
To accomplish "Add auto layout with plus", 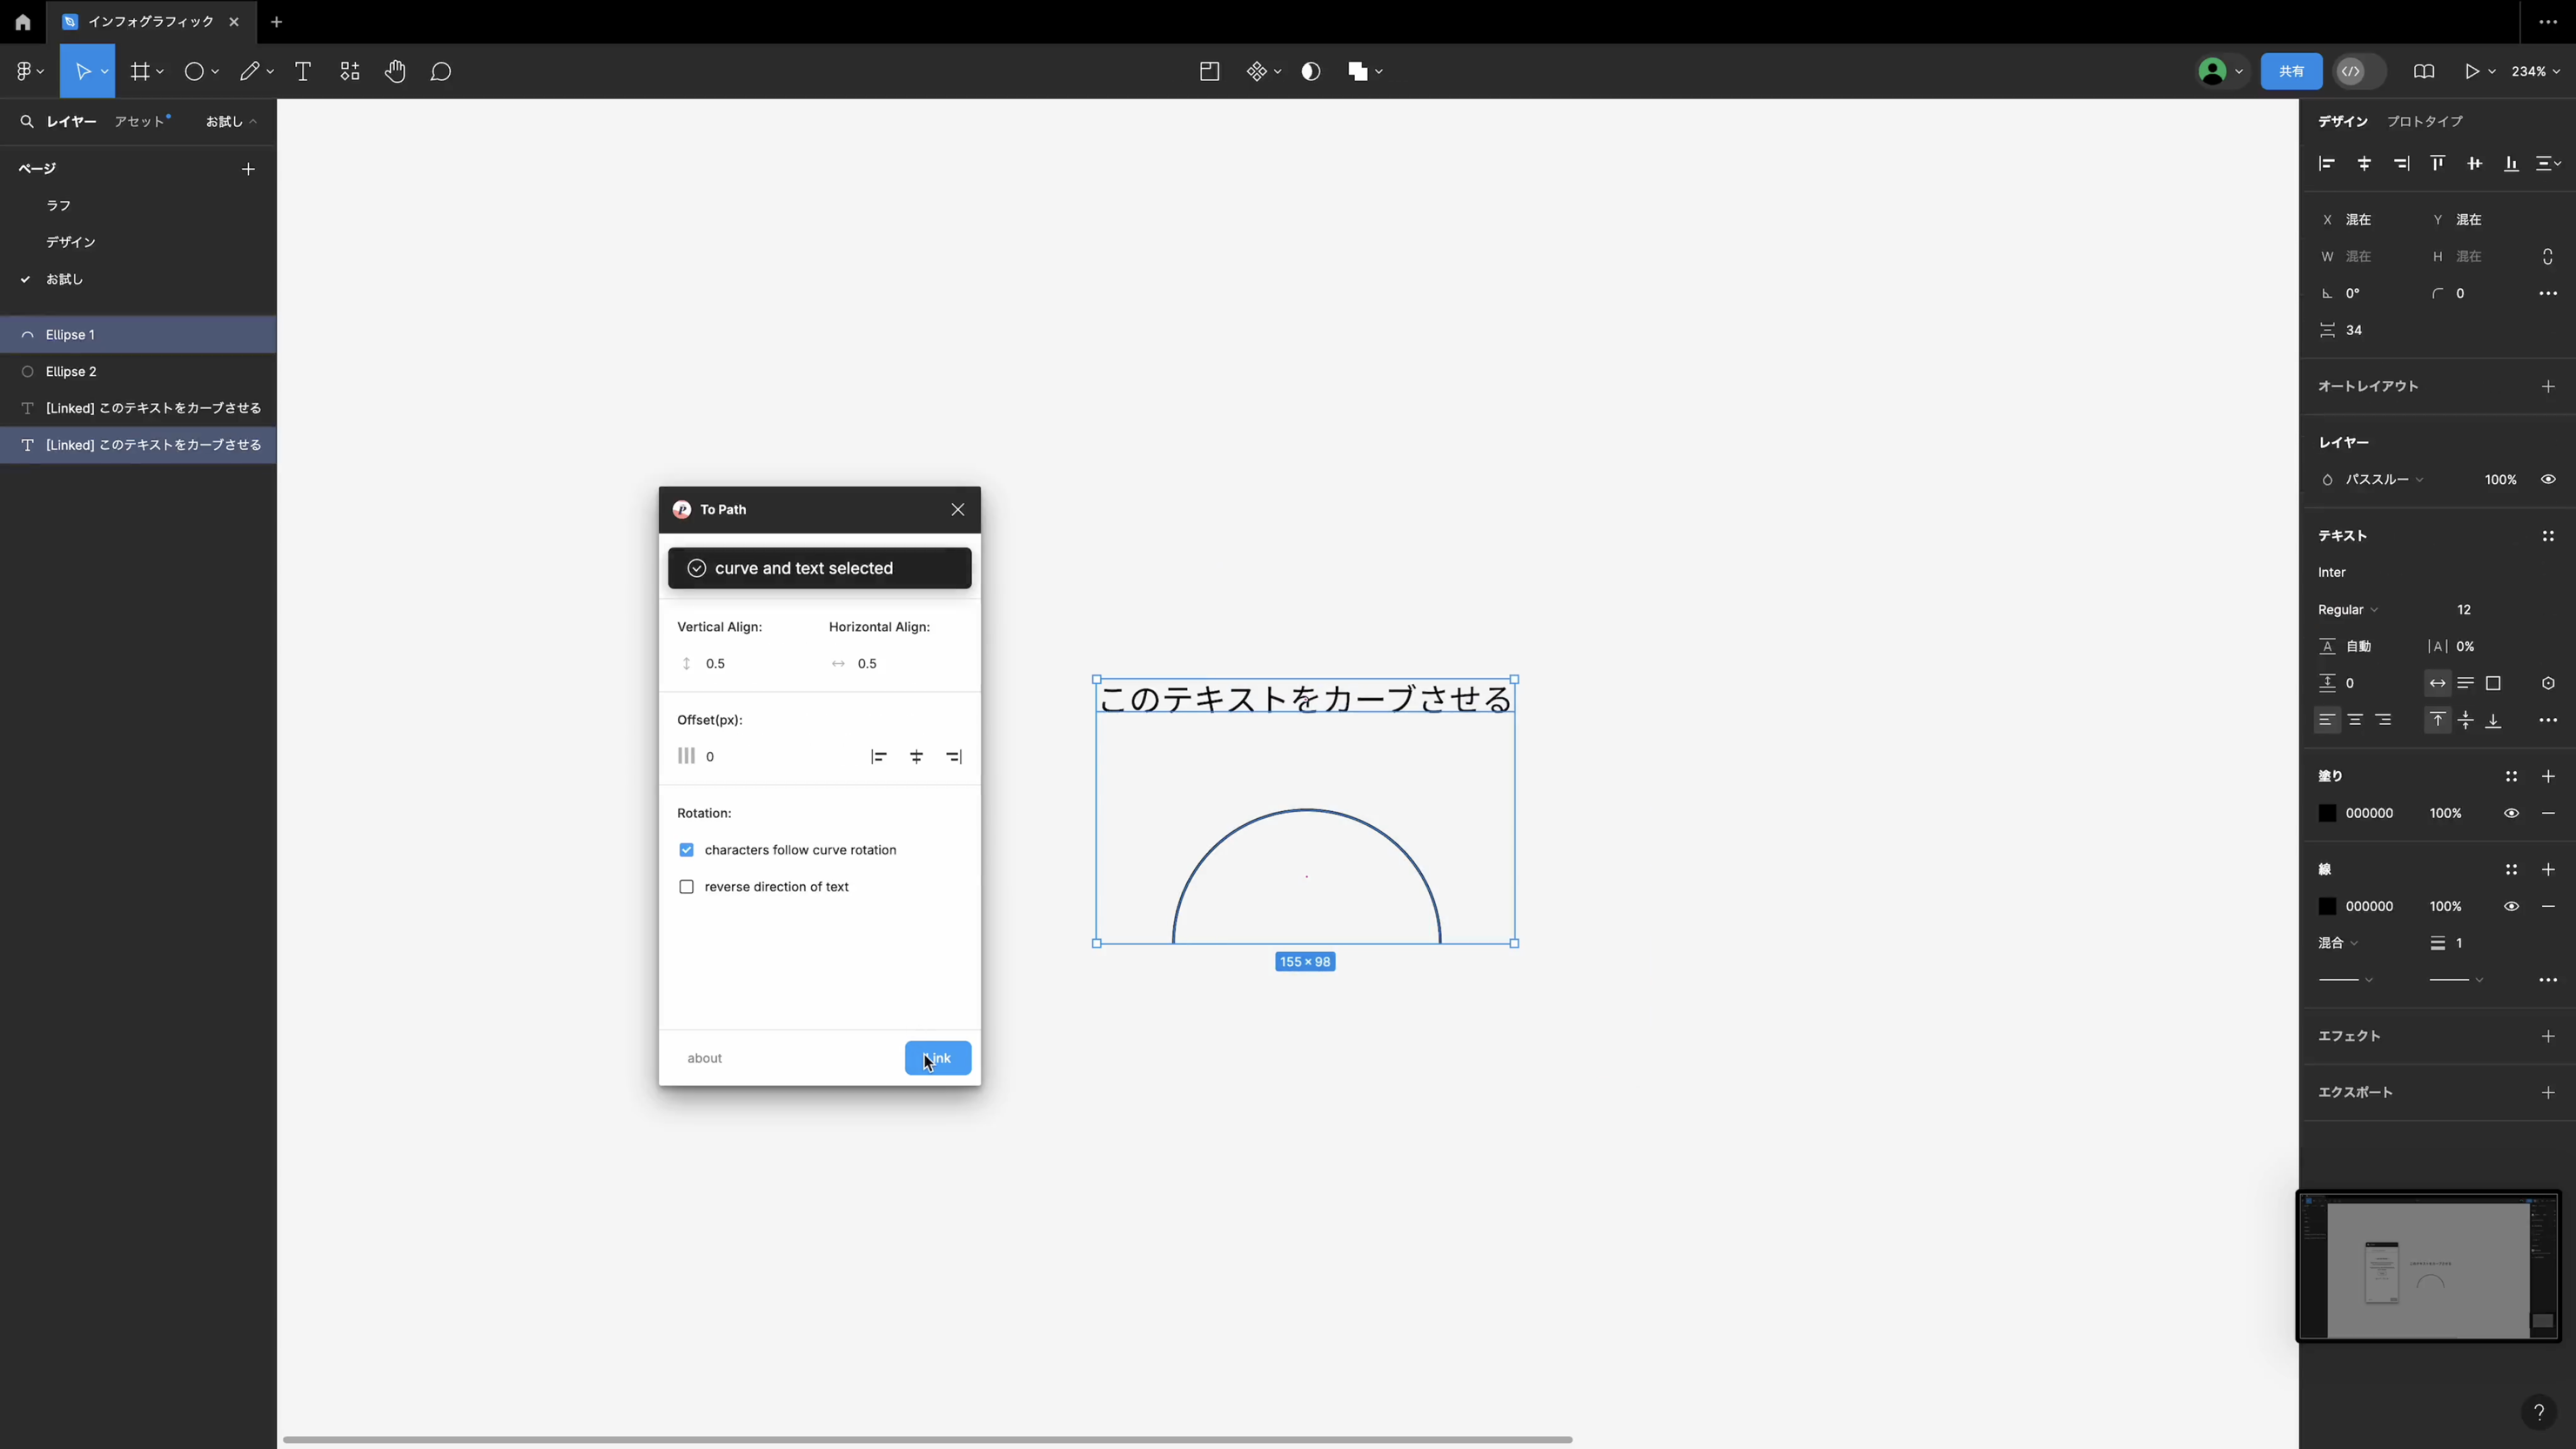I will pyautogui.click(x=2548, y=386).
